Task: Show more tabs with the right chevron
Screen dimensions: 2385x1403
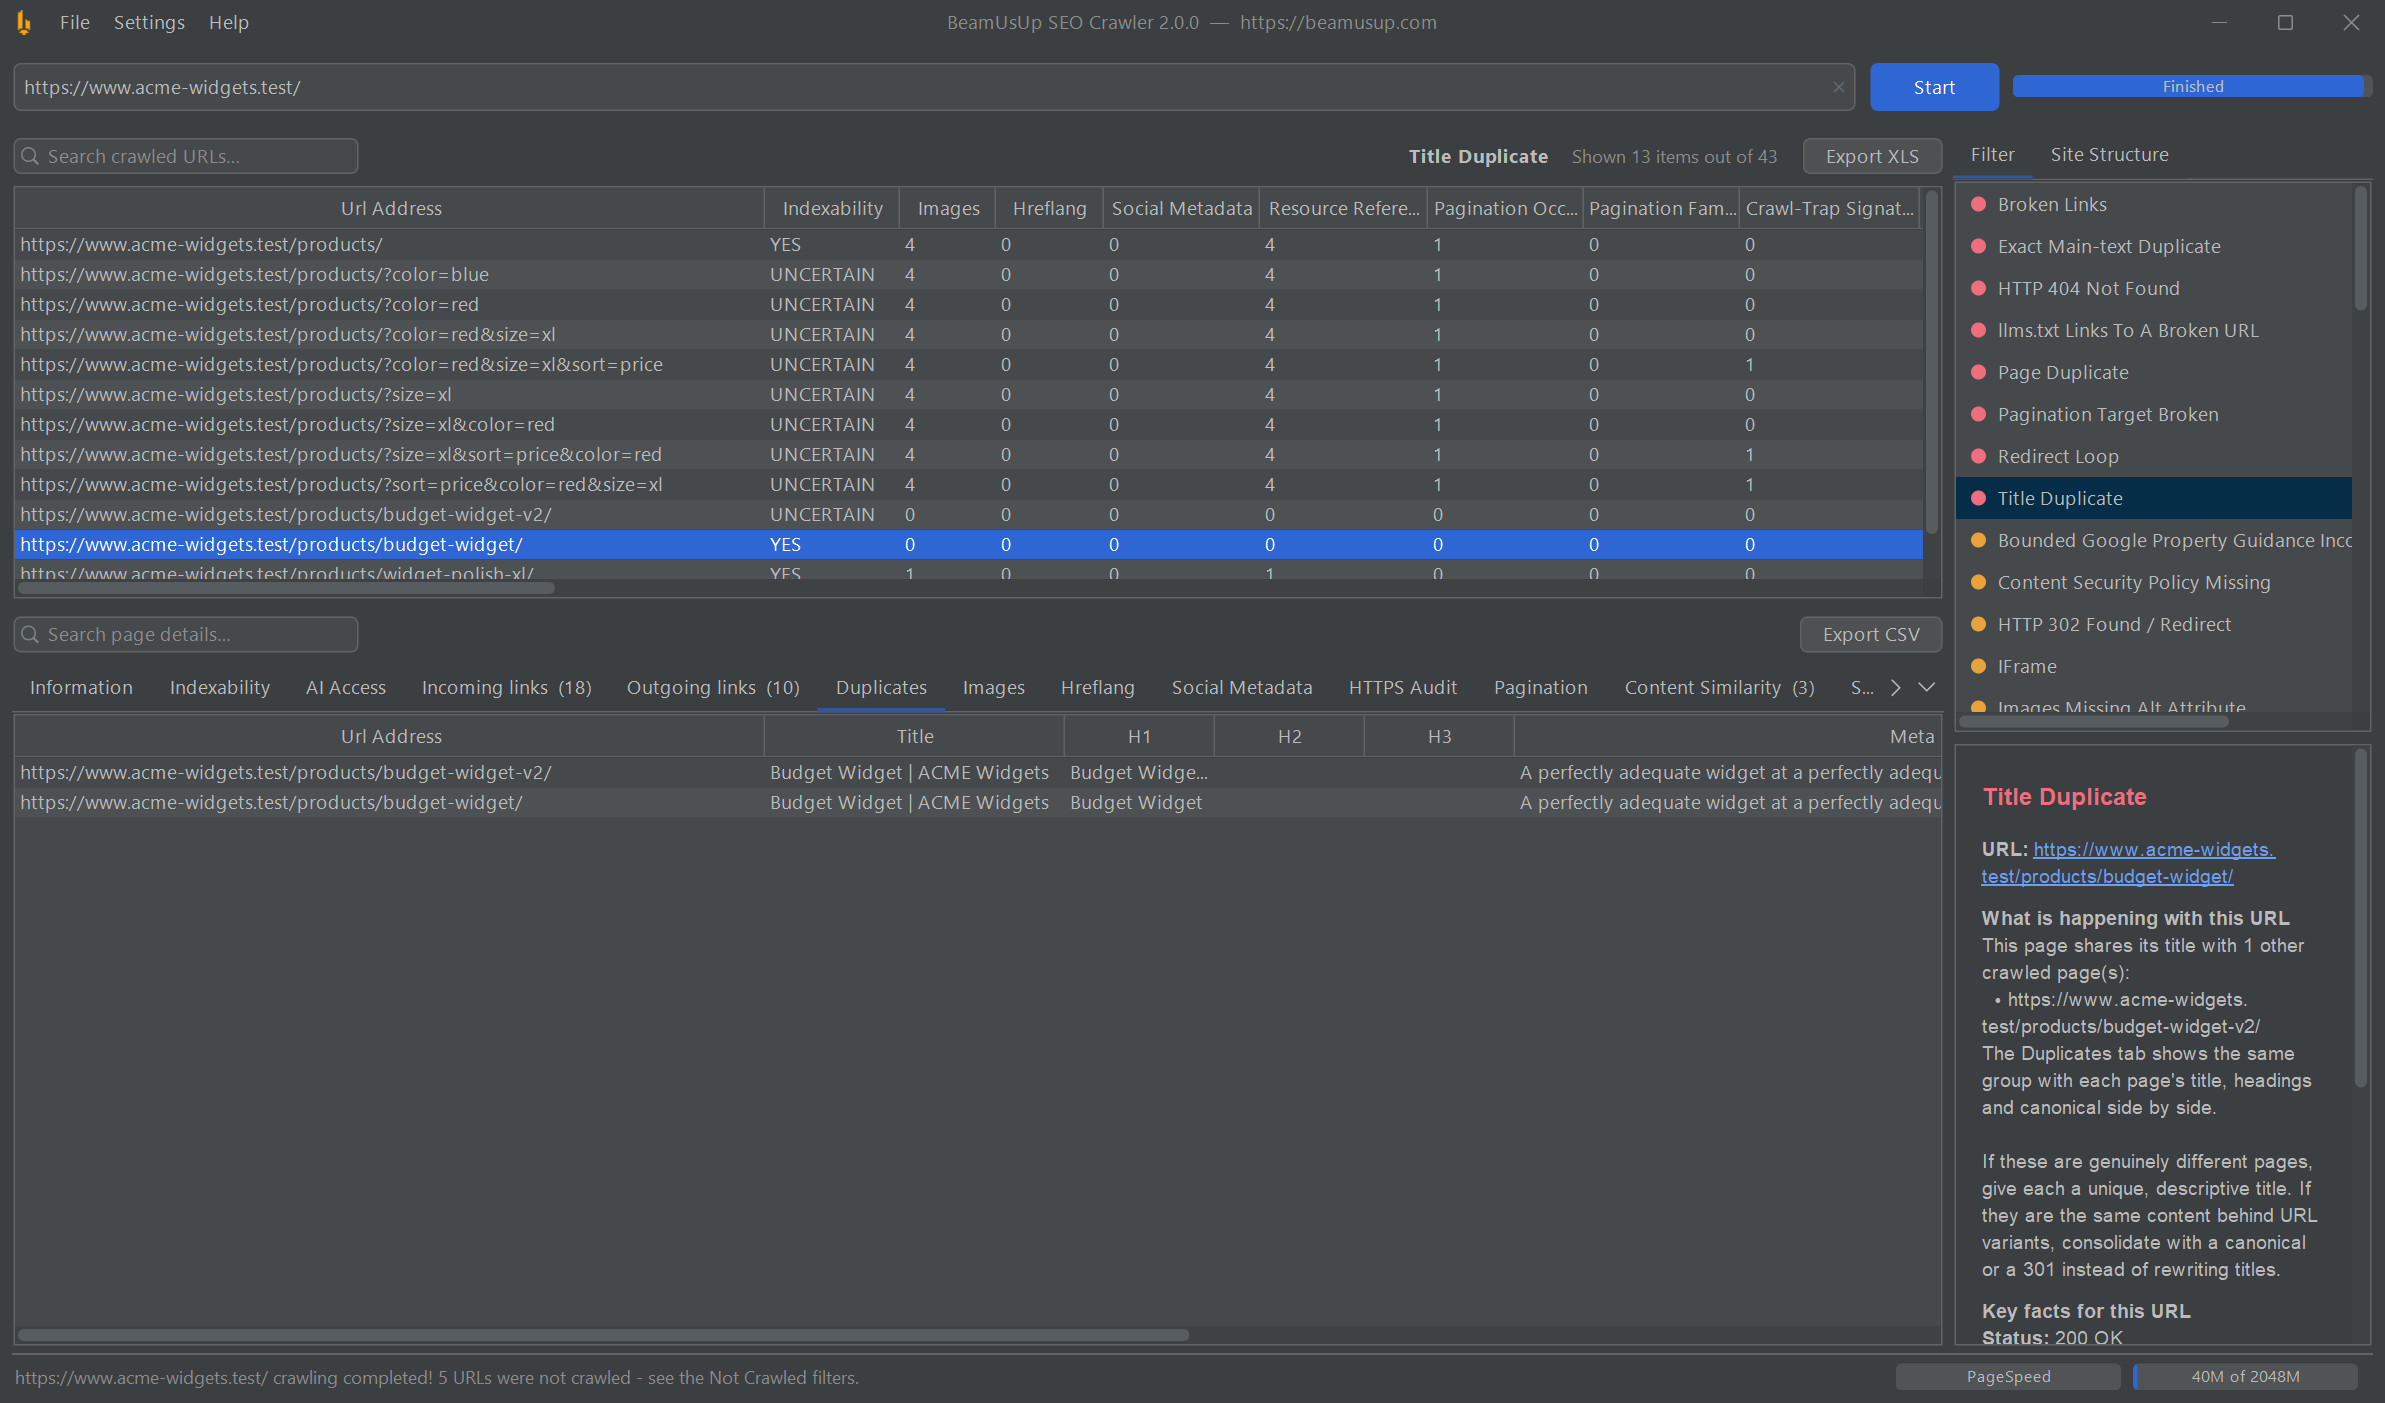Action: 1895,687
